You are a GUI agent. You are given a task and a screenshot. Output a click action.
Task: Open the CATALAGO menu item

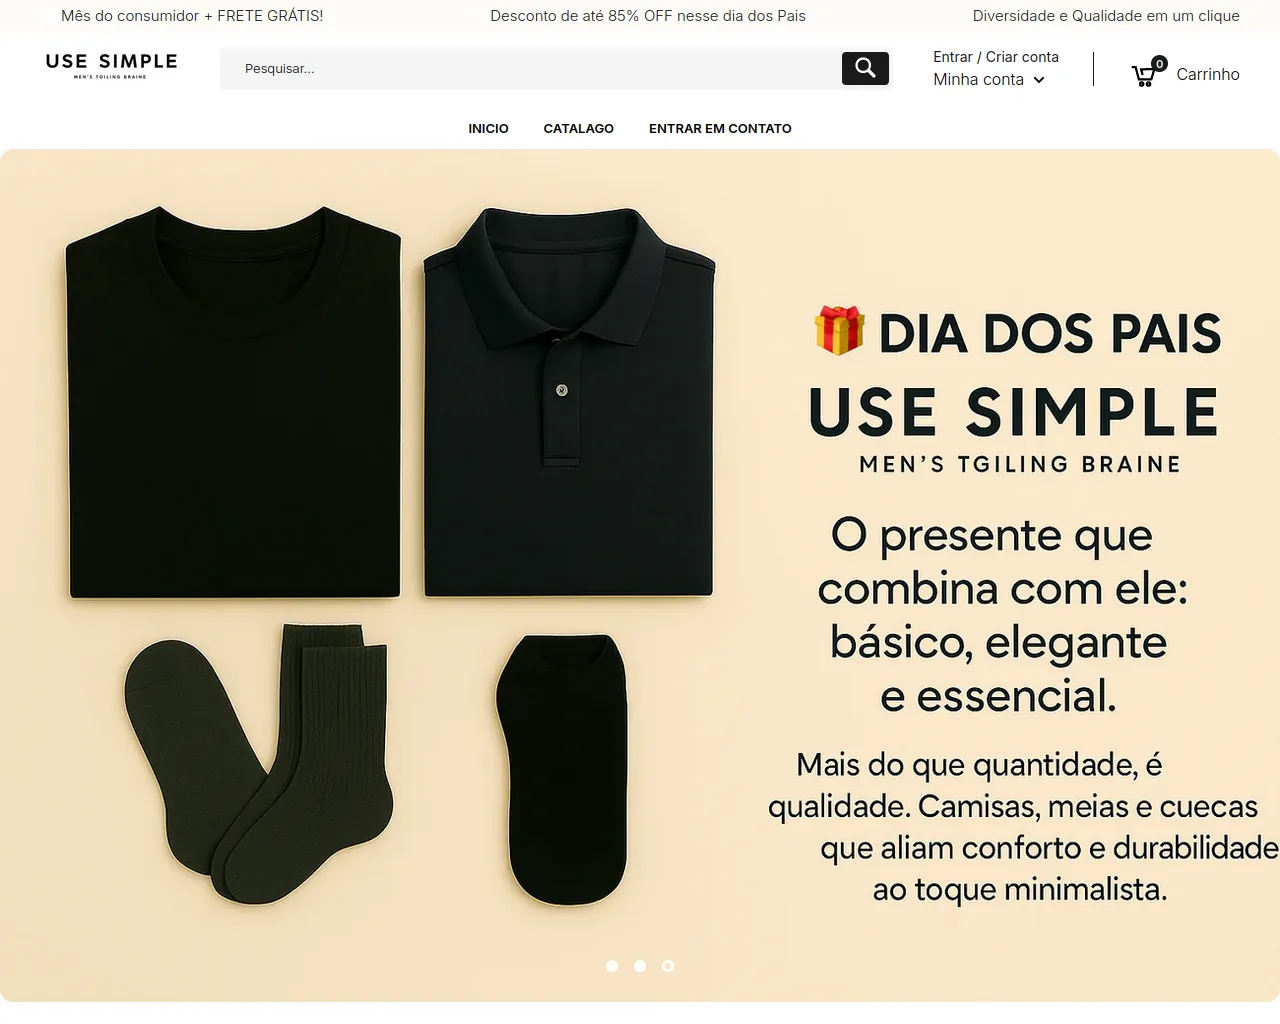[578, 128]
